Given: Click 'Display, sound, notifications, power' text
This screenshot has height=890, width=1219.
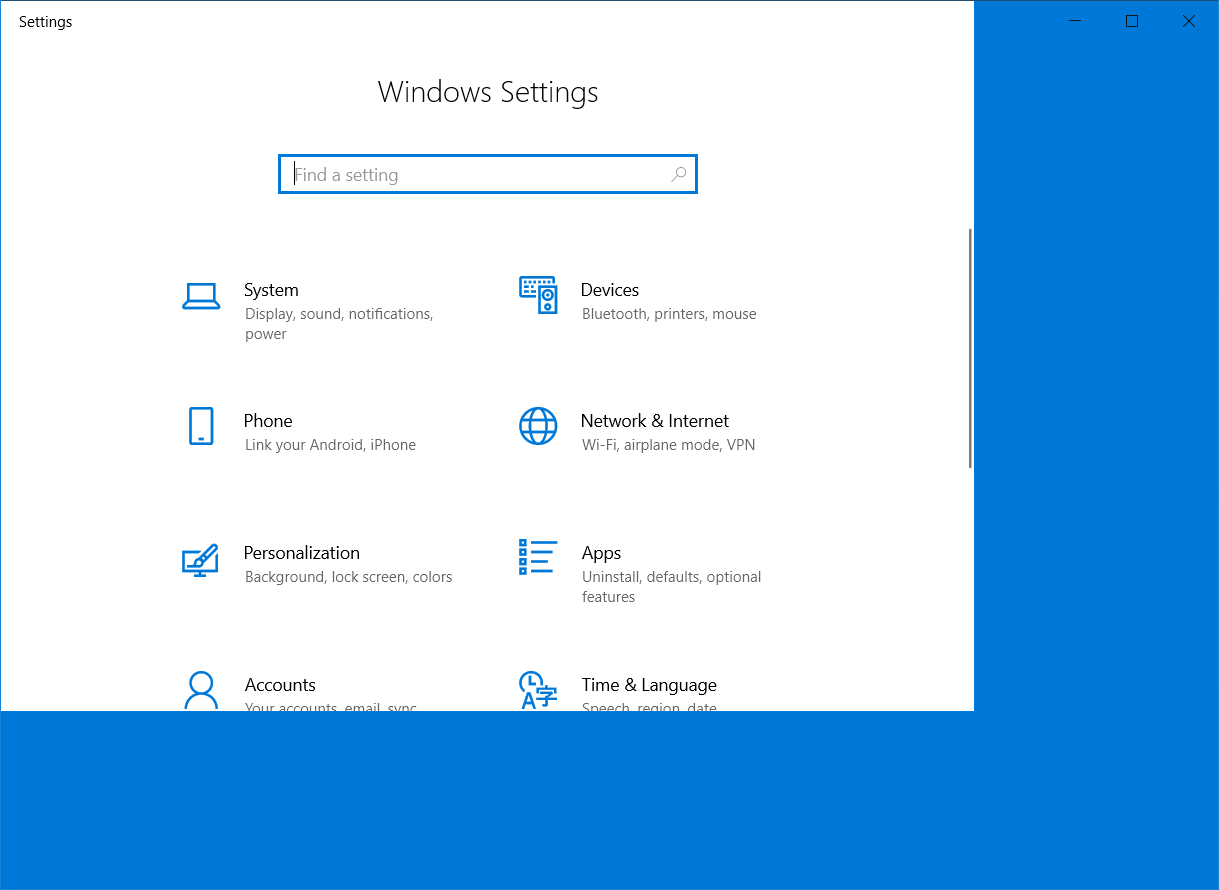Looking at the screenshot, I should [339, 324].
